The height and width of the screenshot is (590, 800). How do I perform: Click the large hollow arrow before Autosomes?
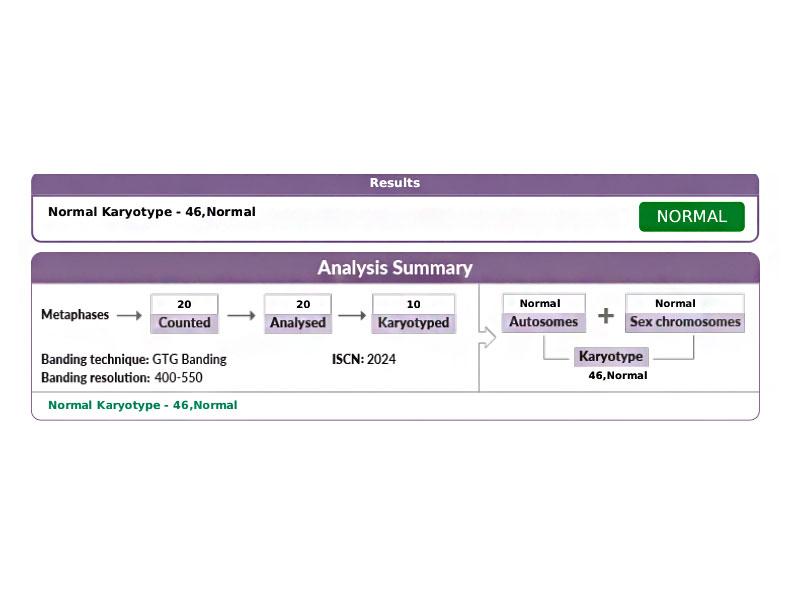tap(489, 337)
